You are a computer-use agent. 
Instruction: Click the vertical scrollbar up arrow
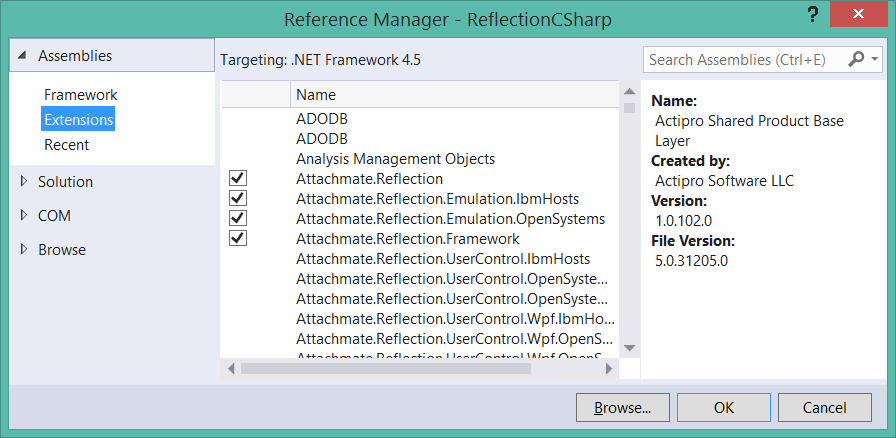pyautogui.click(x=629, y=91)
